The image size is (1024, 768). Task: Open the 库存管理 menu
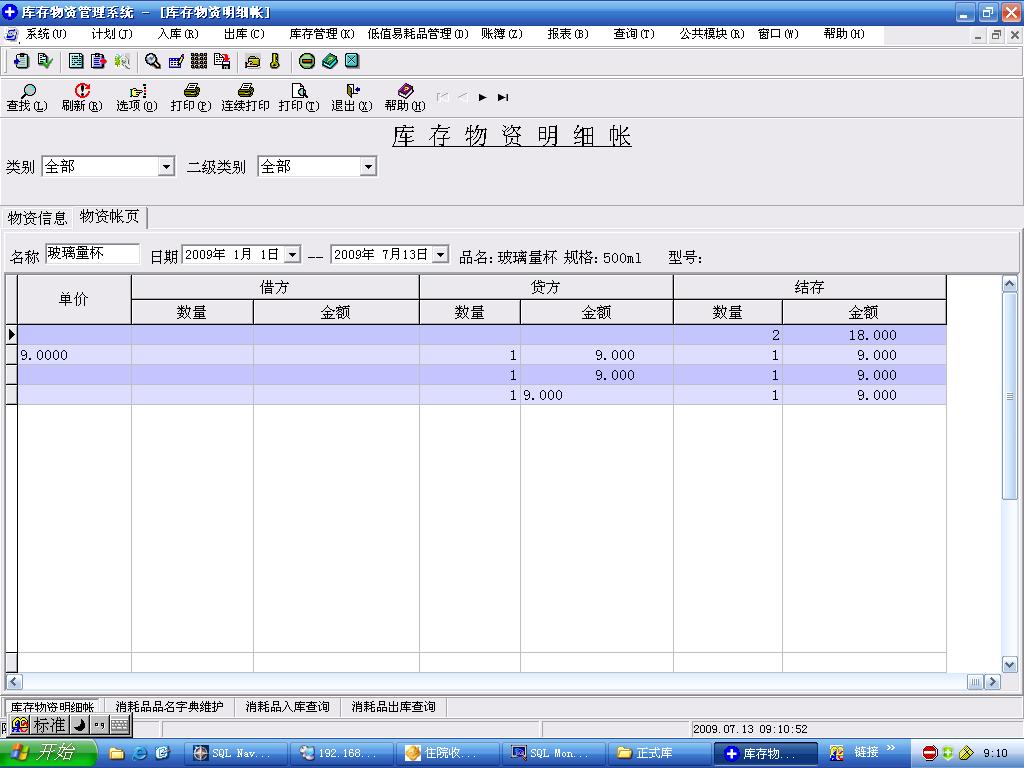(321, 34)
